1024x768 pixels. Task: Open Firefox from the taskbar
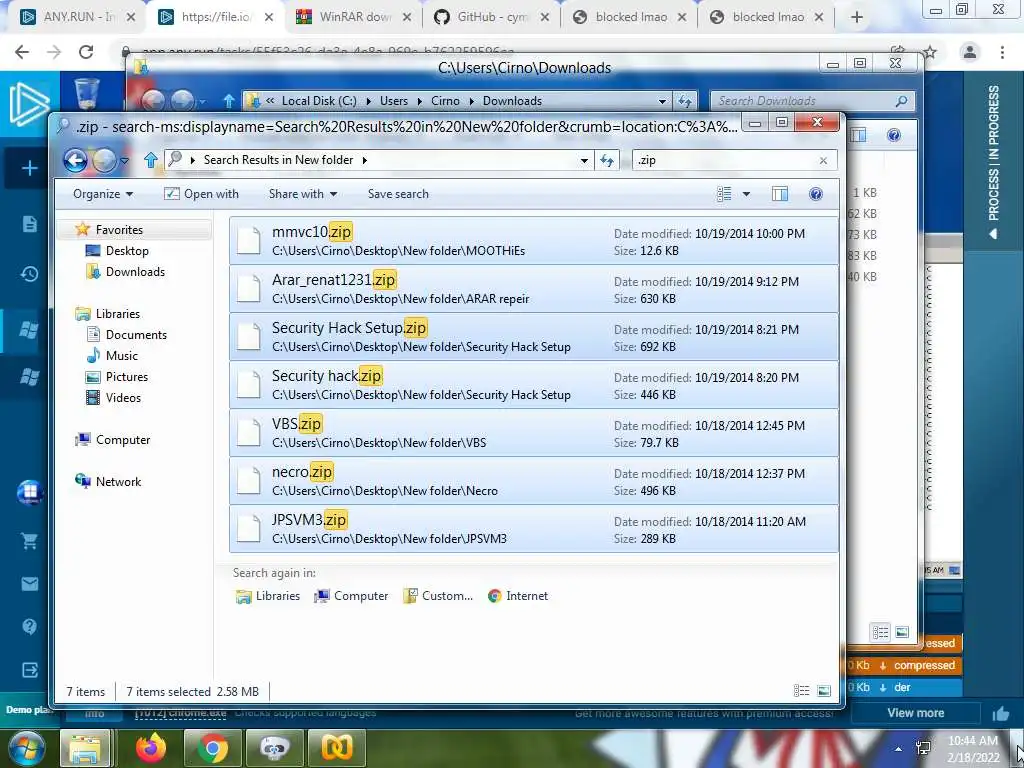(x=151, y=748)
